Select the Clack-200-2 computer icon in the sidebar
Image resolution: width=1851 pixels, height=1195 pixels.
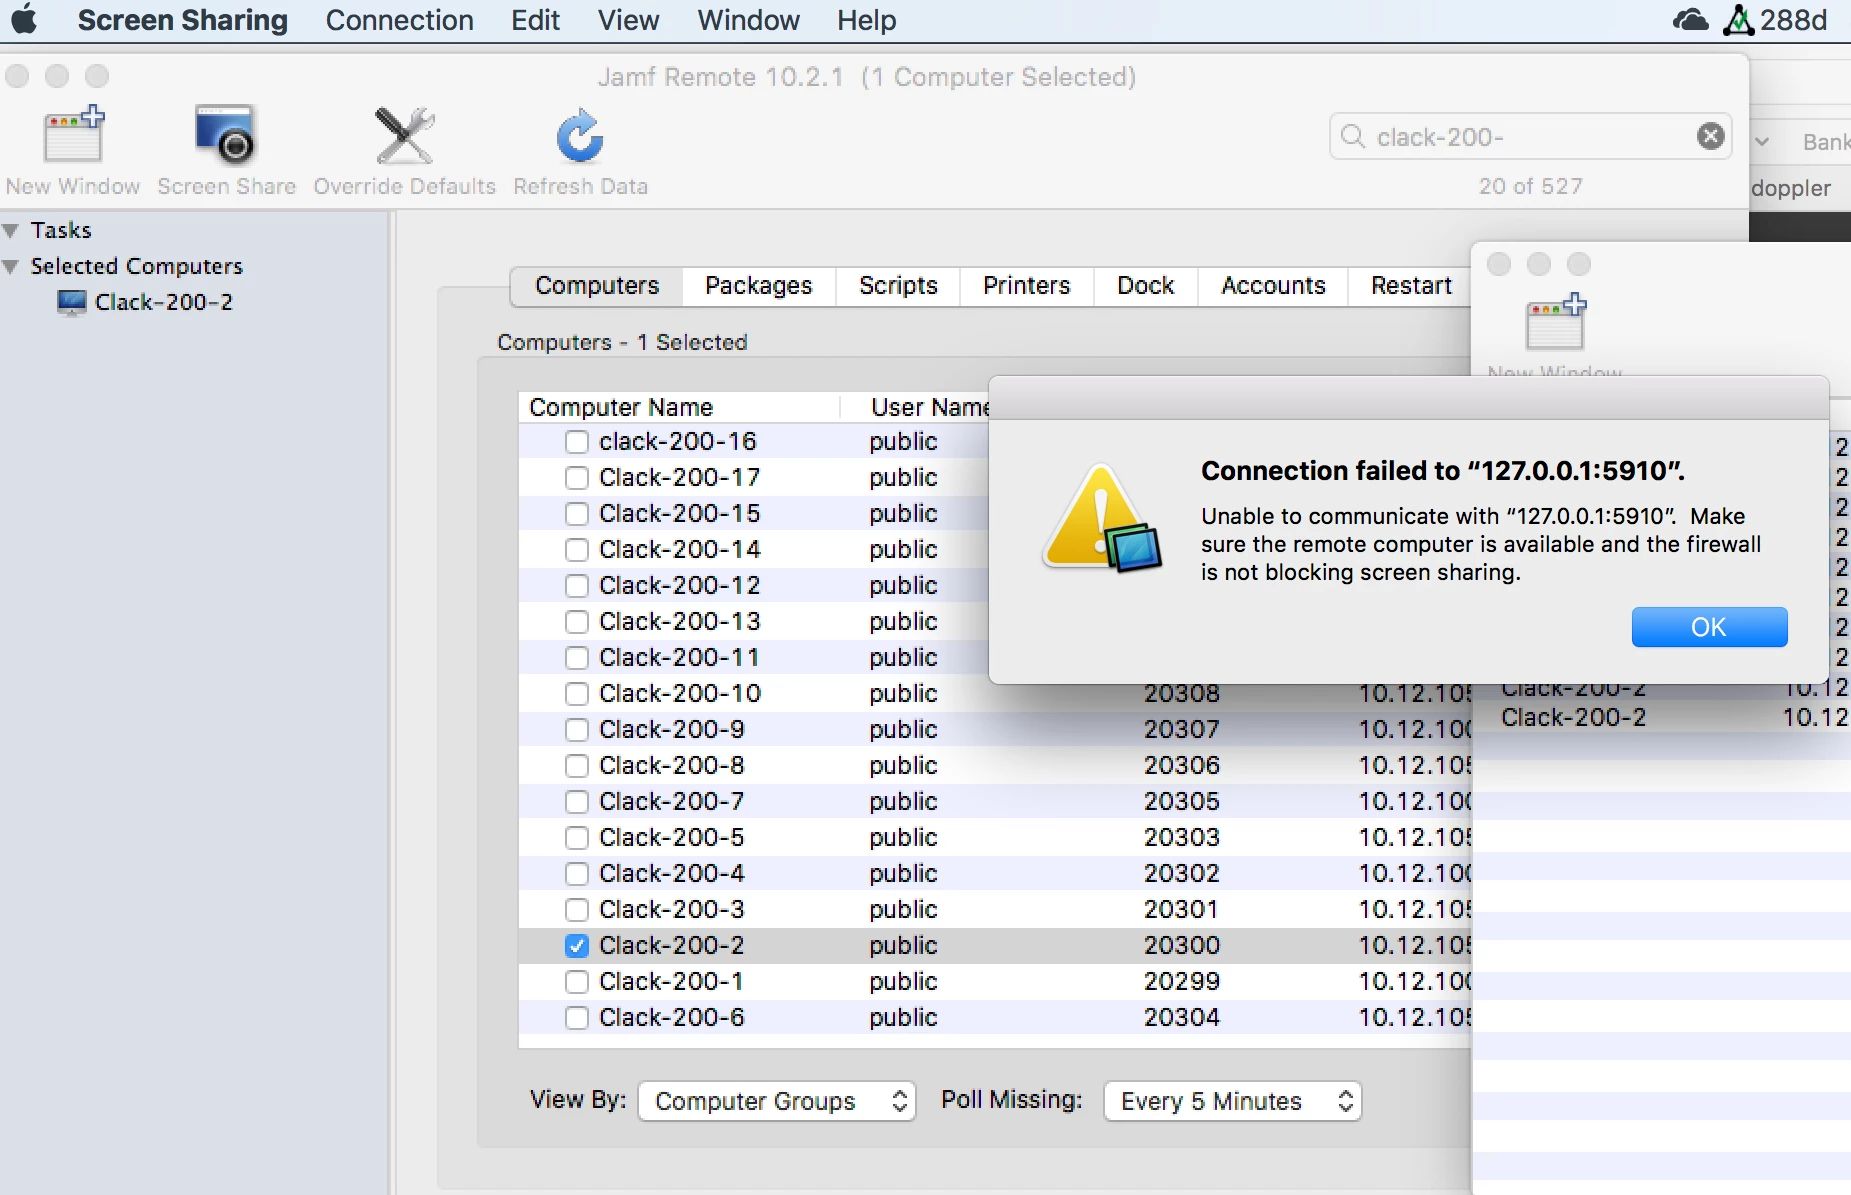click(x=72, y=302)
